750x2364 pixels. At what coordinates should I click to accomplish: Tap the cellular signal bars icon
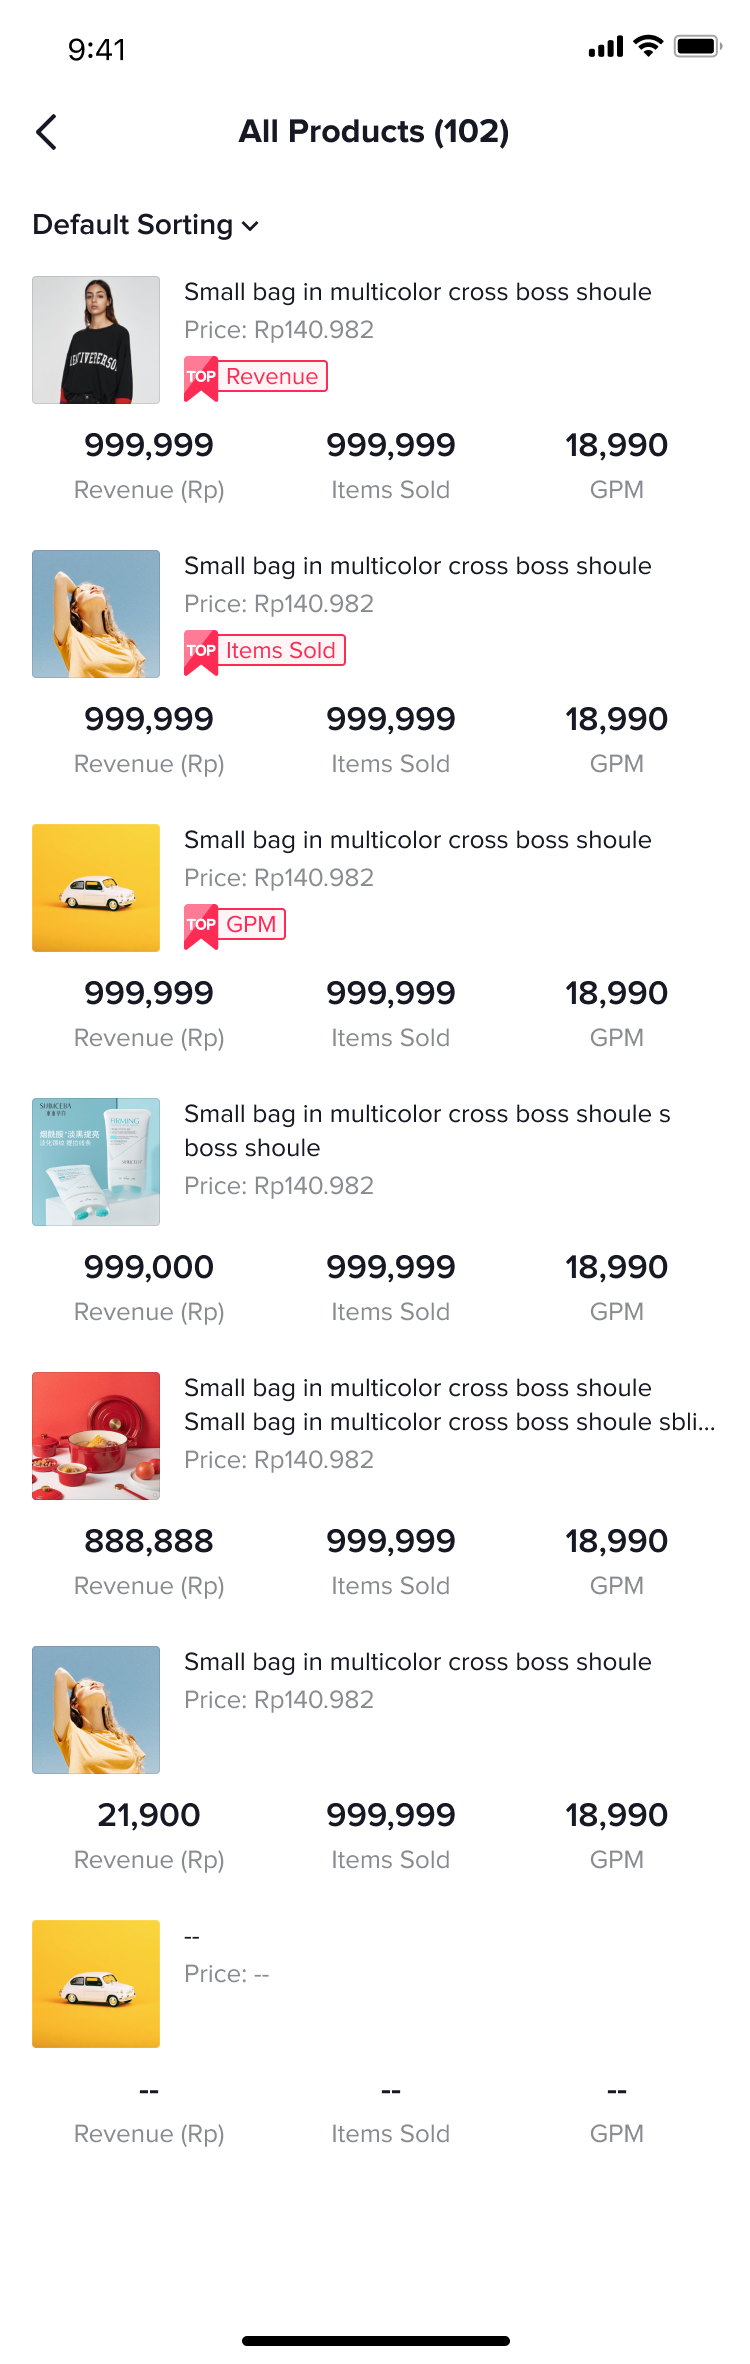pyautogui.click(x=606, y=47)
